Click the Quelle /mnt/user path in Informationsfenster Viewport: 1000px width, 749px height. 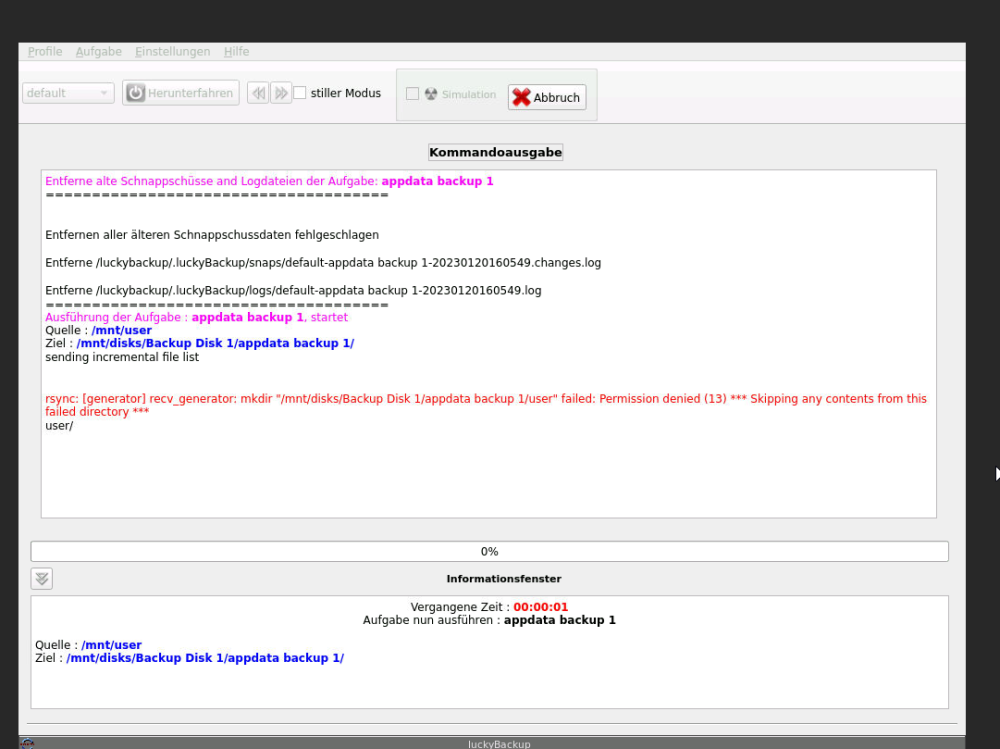click(112, 645)
